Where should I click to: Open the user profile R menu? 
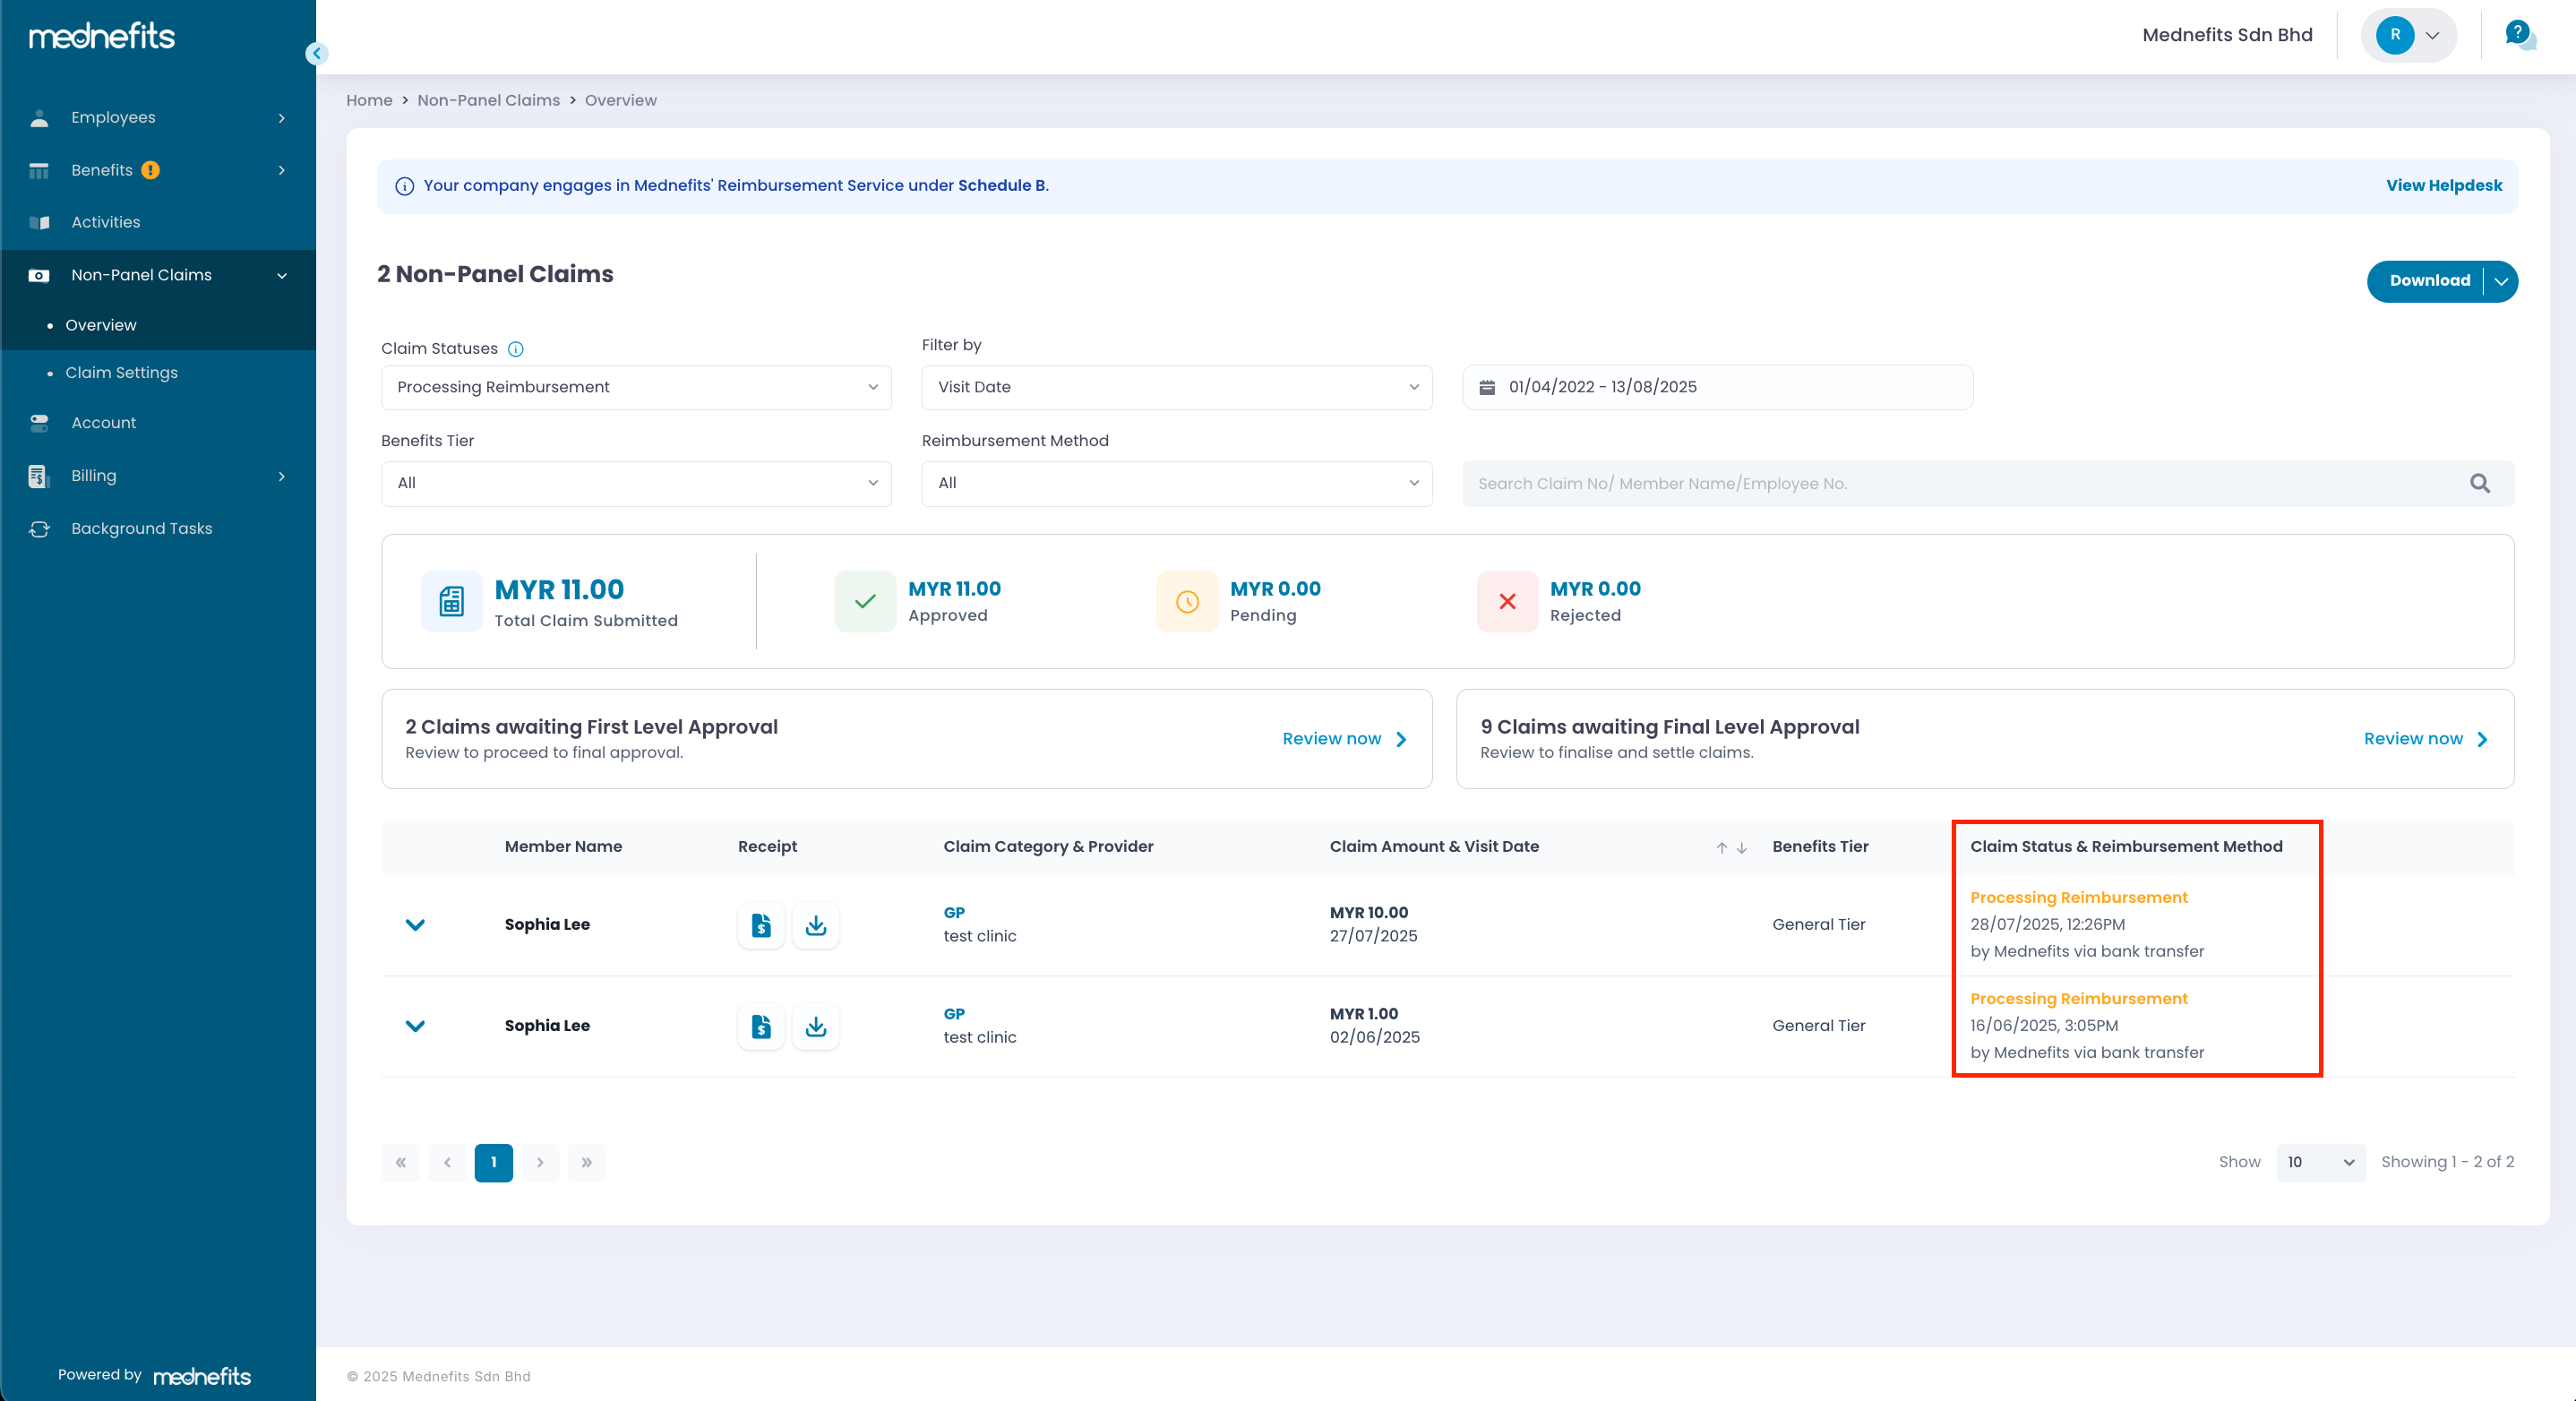tap(2408, 36)
